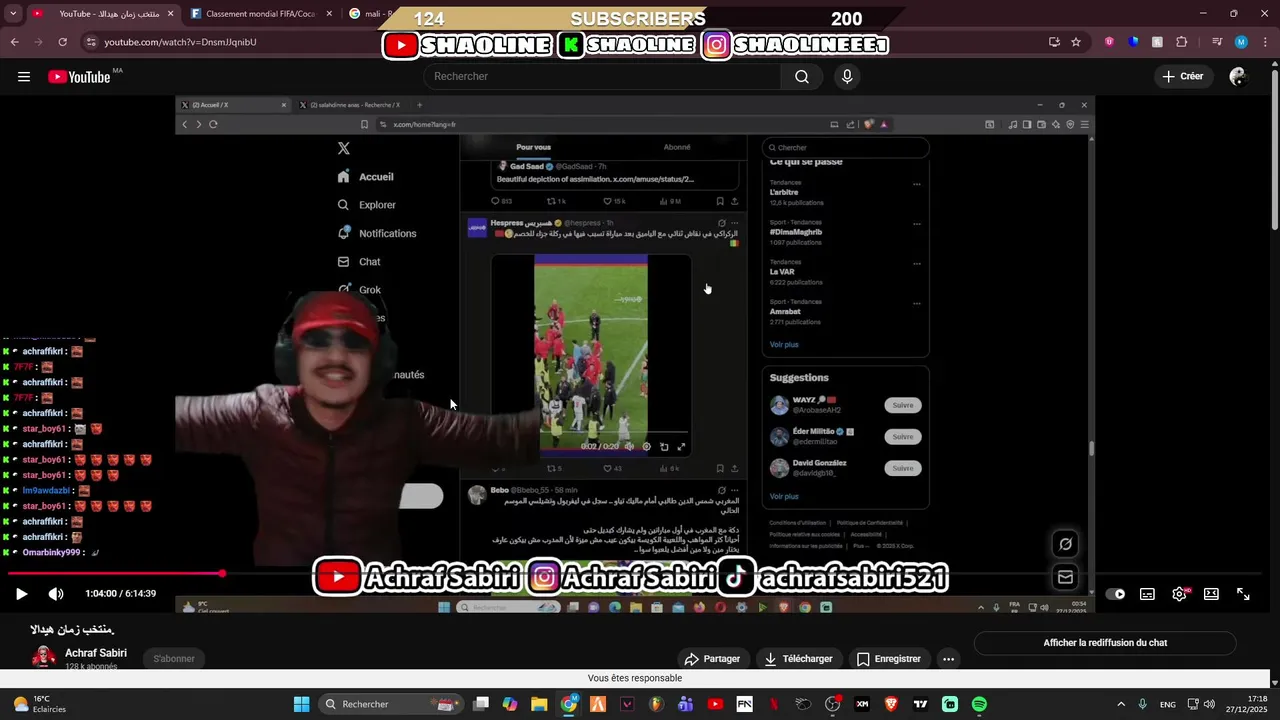Go back in browser history
Image resolution: width=1280 pixels, height=720 pixels.
[14, 42]
